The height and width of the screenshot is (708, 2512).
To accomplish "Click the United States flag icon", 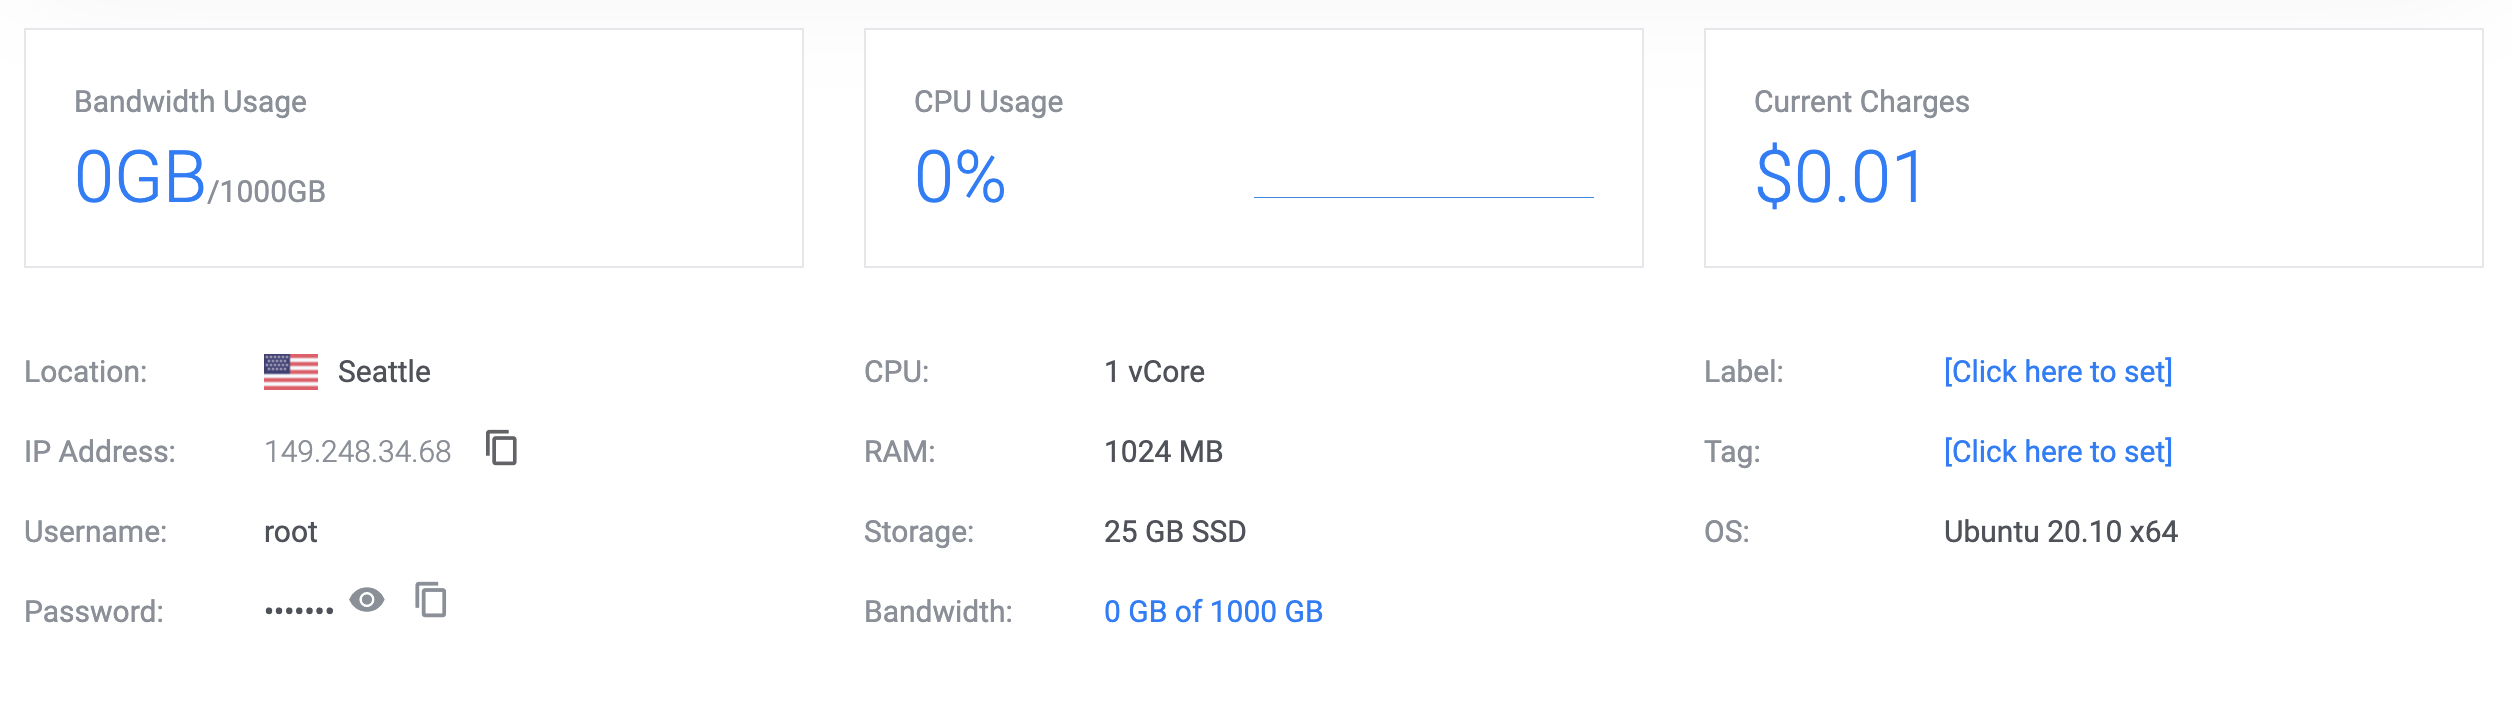I will pos(291,372).
